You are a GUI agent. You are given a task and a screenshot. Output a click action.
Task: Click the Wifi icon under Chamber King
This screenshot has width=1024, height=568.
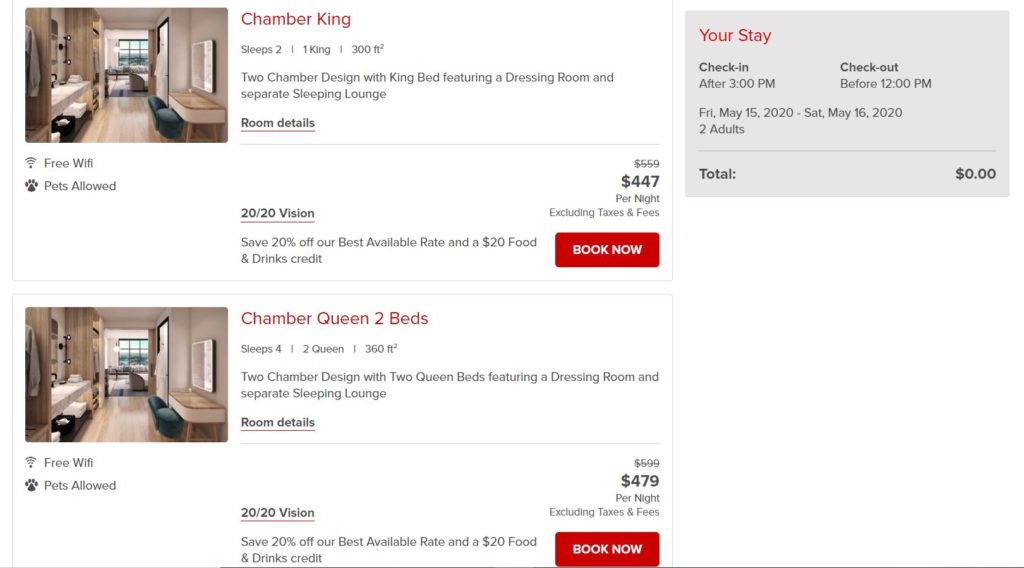point(31,163)
